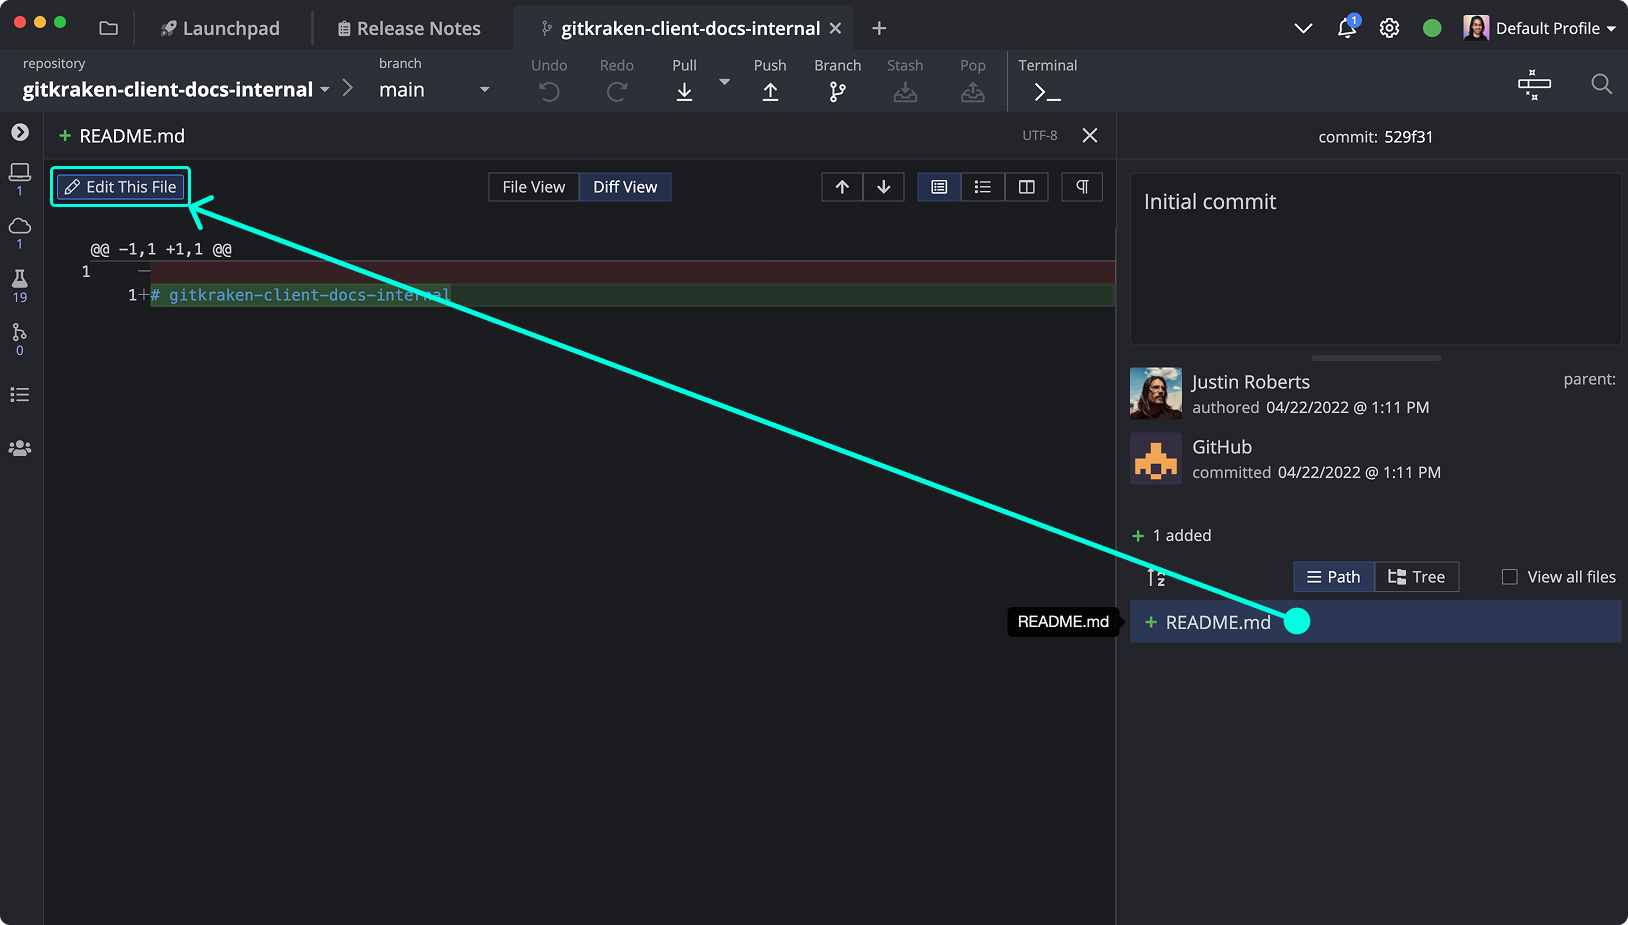Image resolution: width=1628 pixels, height=925 pixels.
Task: Click the 1 added summary
Action: (x=1171, y=536)
